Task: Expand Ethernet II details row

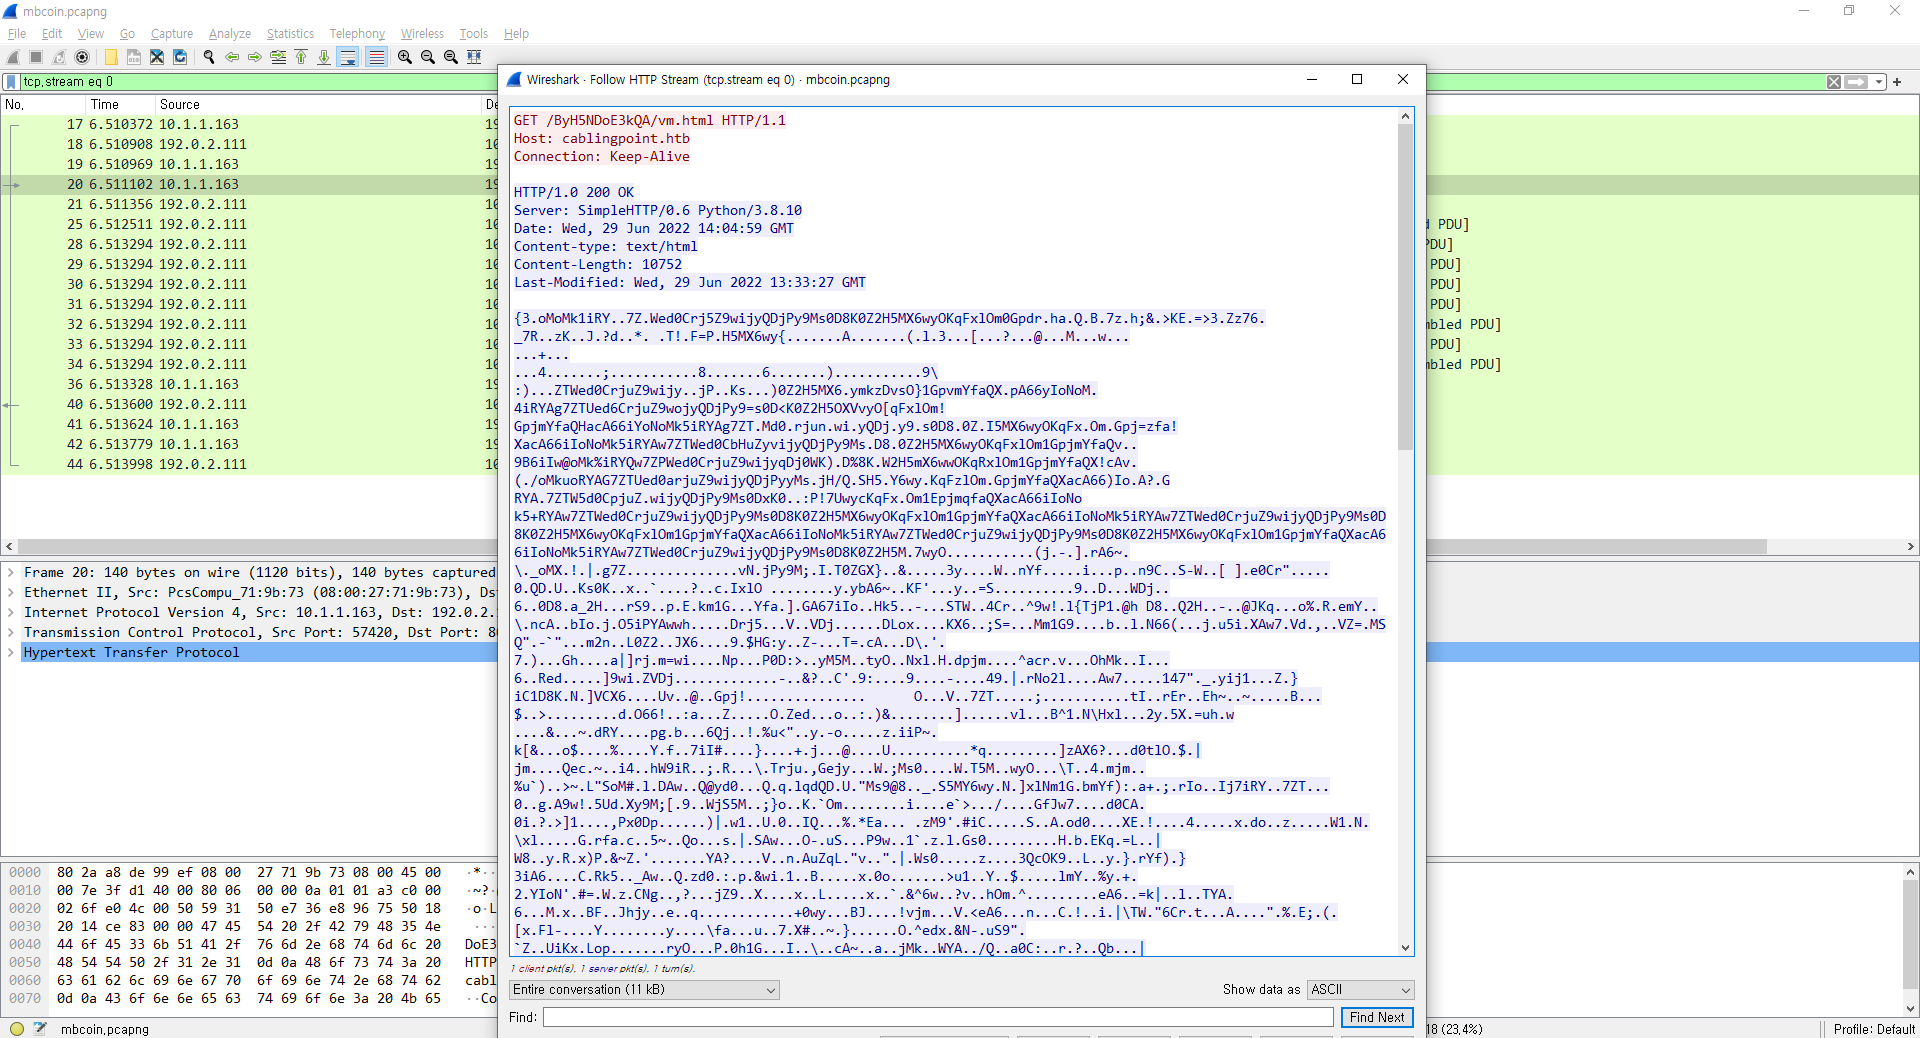Action: pyautogui.click(x=11, y=592)
